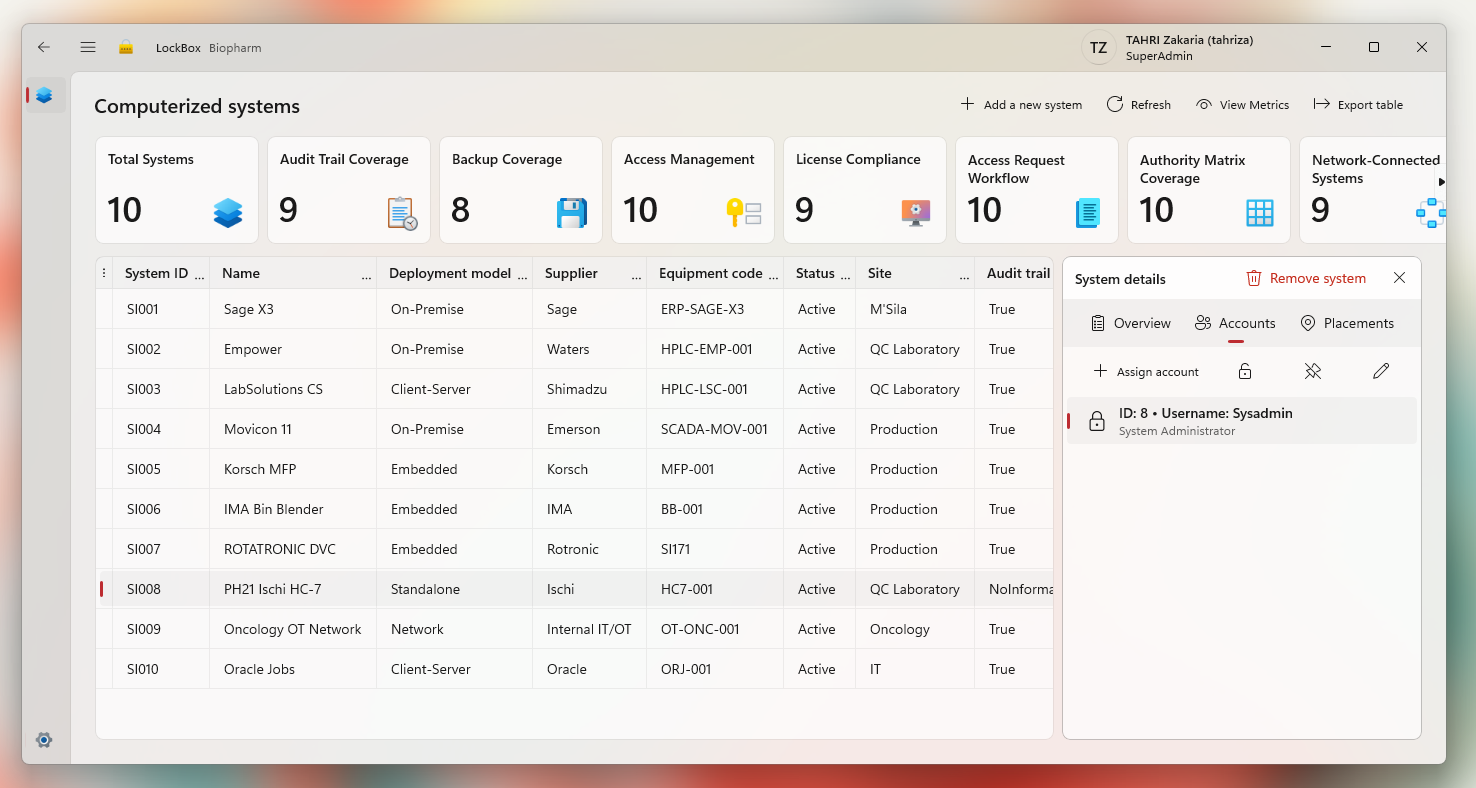Open Equipment code column options
Image resolution: width=1476 pixels, height=788 pixels.
click(x=774, y=274)
